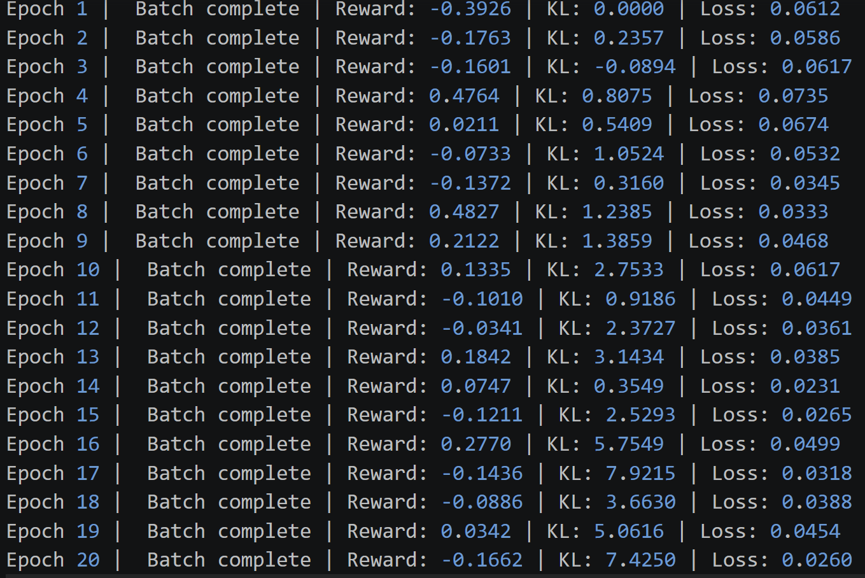
Task: Select the Loss value 0.0454
Action: [805, 531]
